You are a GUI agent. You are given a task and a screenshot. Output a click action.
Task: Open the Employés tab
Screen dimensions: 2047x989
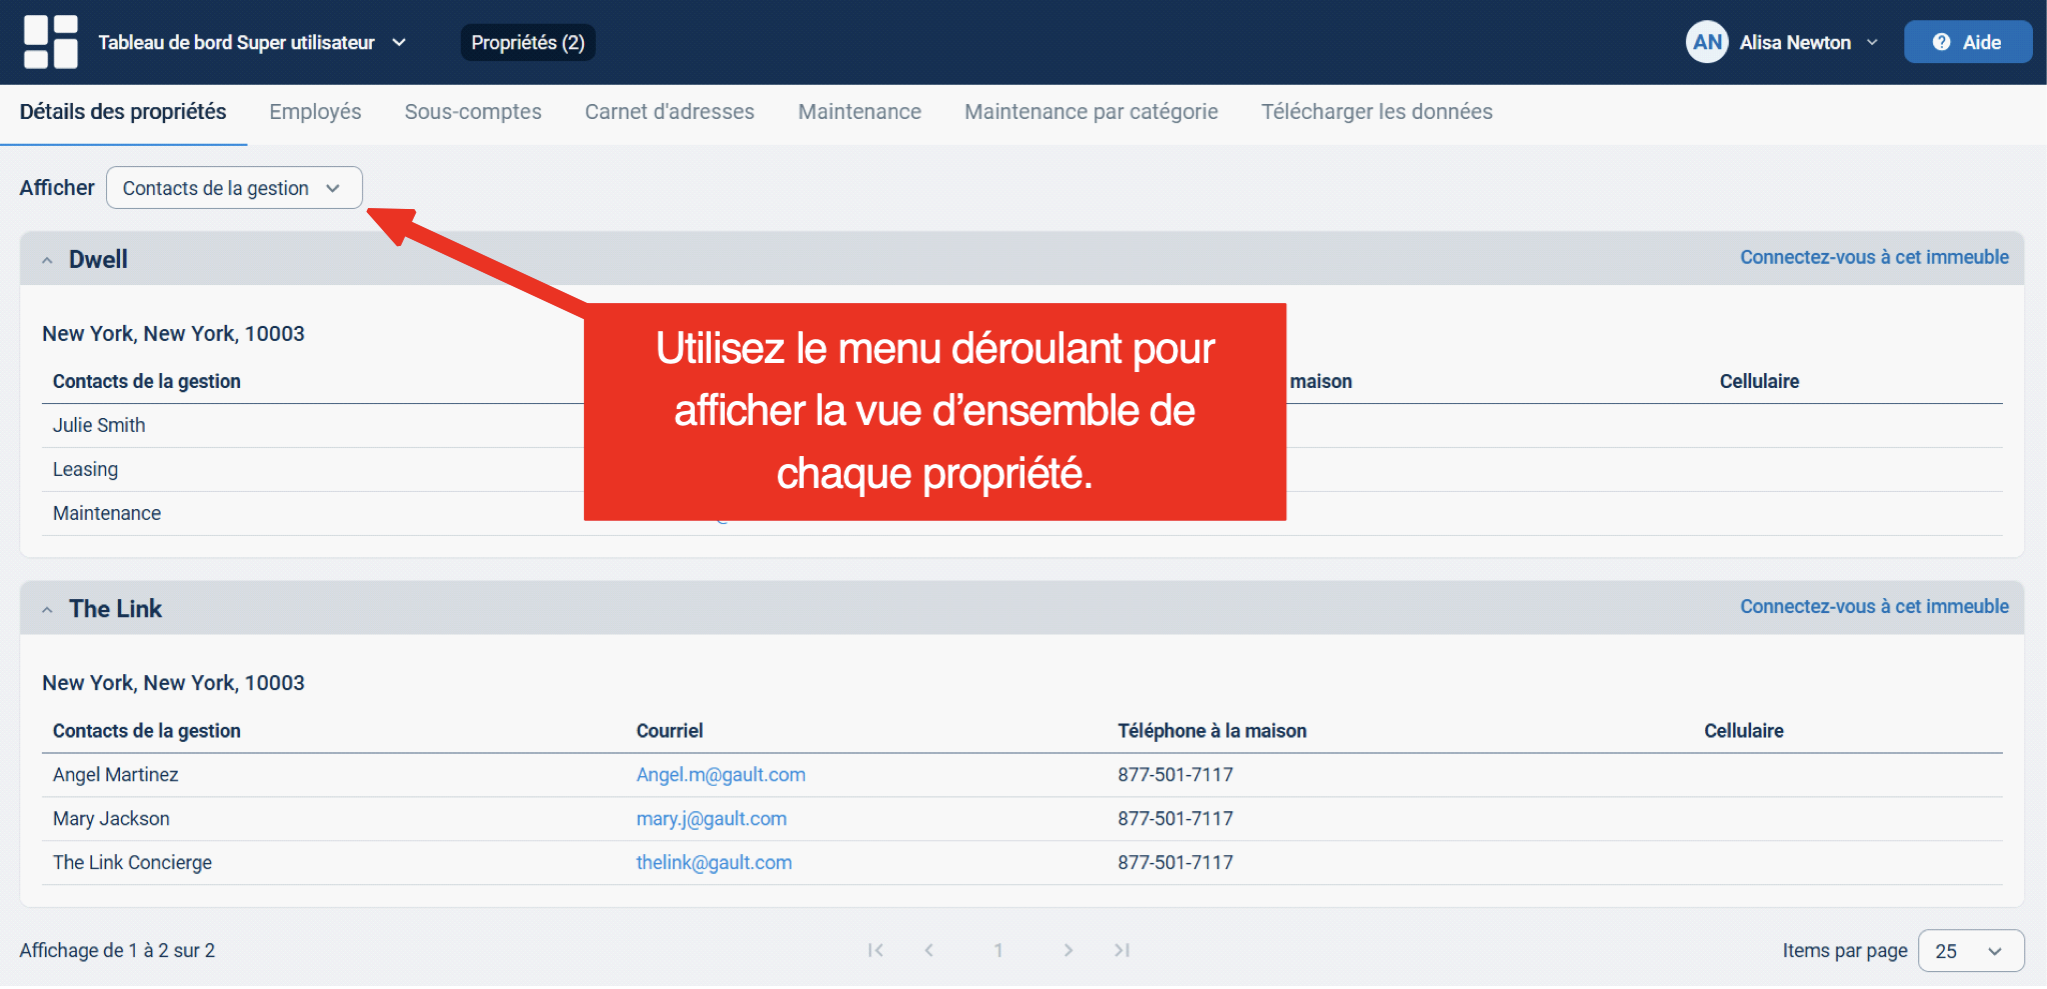[x=315, y=112]
